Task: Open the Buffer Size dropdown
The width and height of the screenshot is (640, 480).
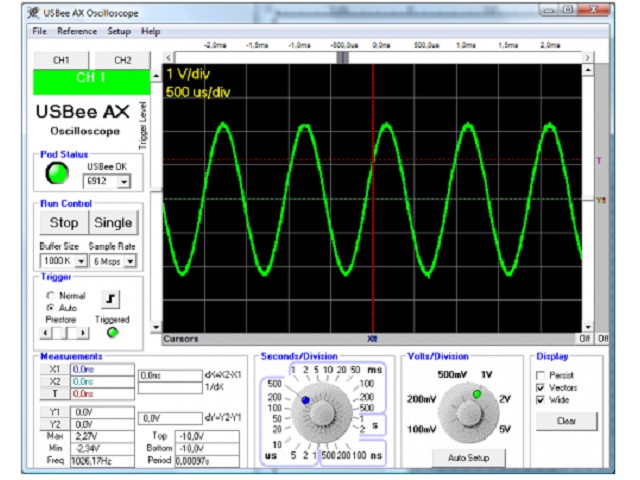Action: tap(81, 261)
